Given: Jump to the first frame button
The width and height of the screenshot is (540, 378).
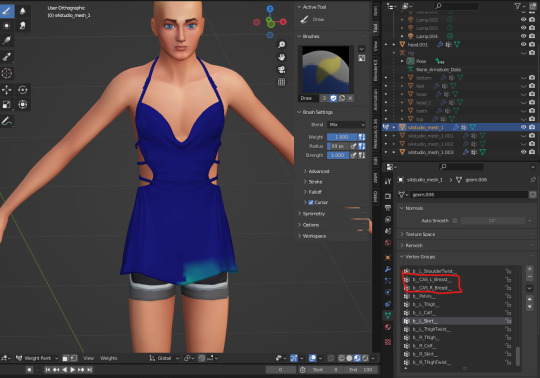Looking at the screenshot, I should 48,369.
